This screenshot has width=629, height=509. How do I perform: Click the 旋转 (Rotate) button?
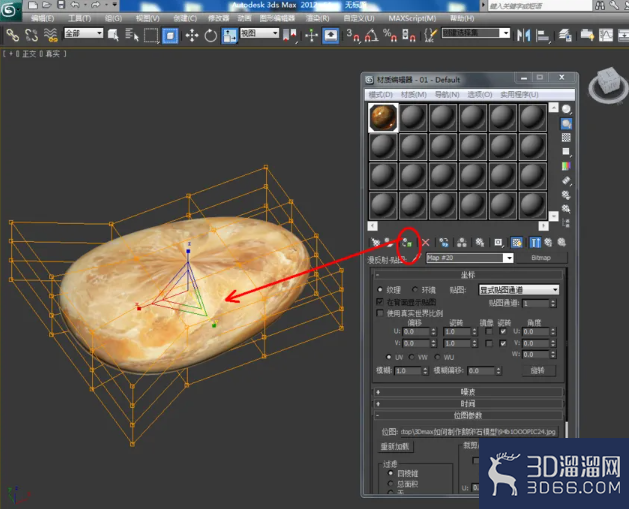tap(539, 370)
